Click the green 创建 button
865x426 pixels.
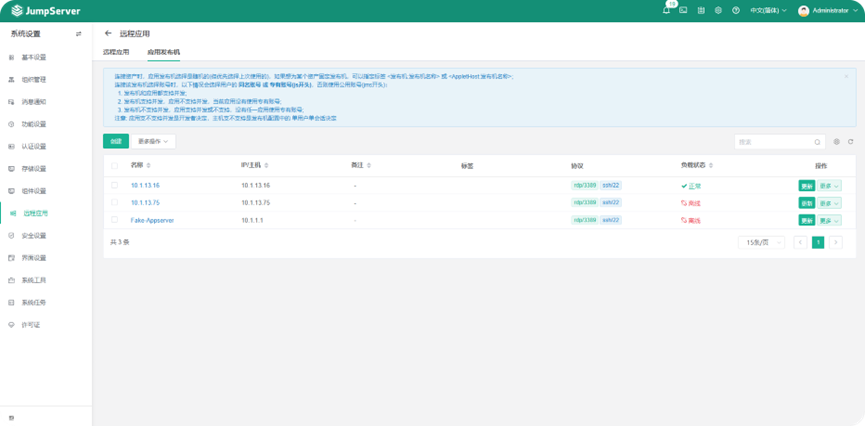tap(115, 141)
